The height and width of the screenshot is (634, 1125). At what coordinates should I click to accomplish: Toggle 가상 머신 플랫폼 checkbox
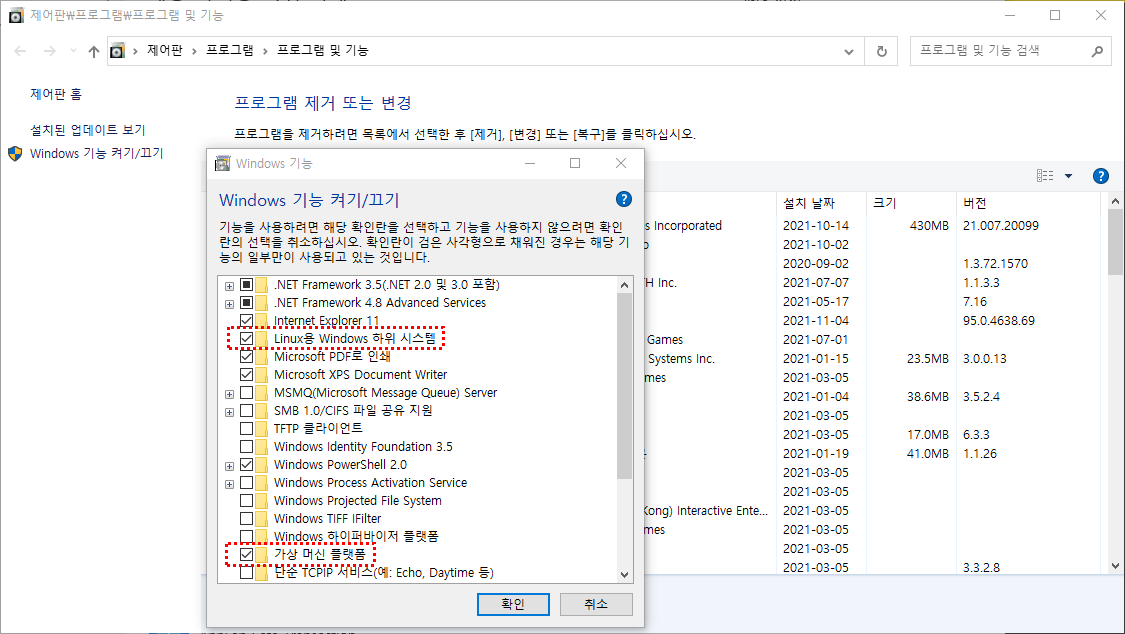pyautogui.click(x=247, y=555)
